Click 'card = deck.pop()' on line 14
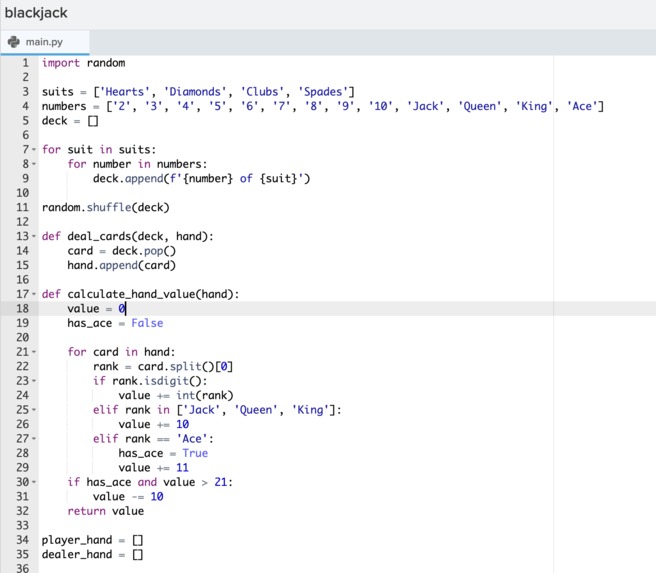The width and height of the screenshot is (656, 573). point(122,251)
